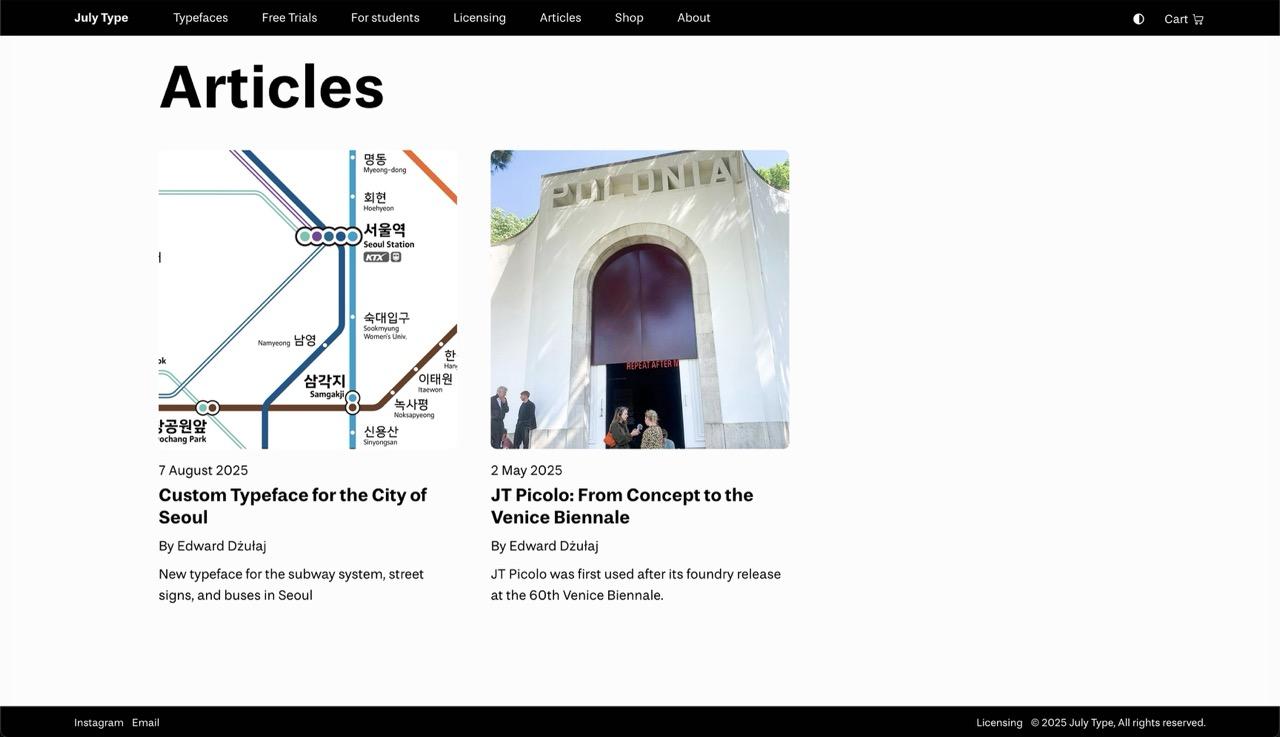Image resolution: width=1280 pixels, height=737 pixels.
Task: Click Licensing in the top navigation
Action: (x=479, y=18)
